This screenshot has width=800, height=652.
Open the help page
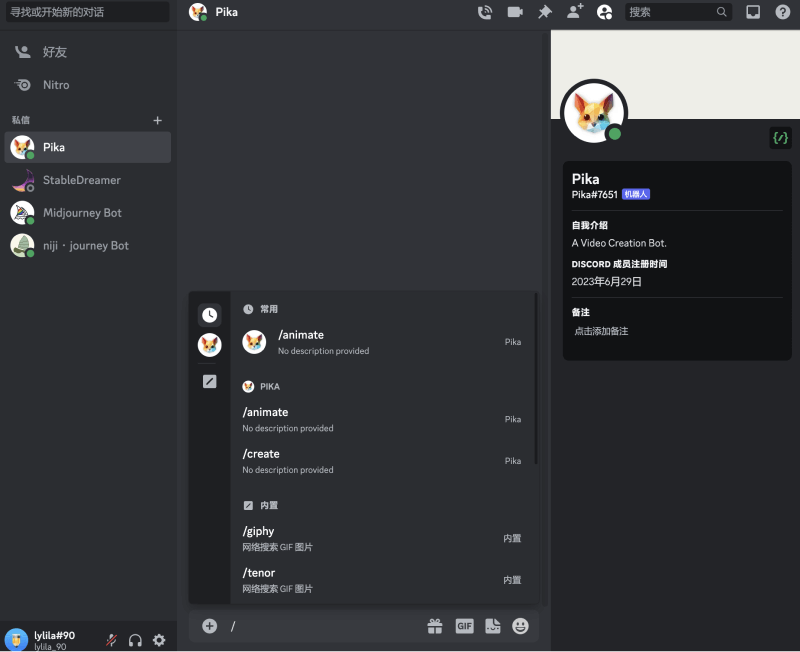coord(782,12)
